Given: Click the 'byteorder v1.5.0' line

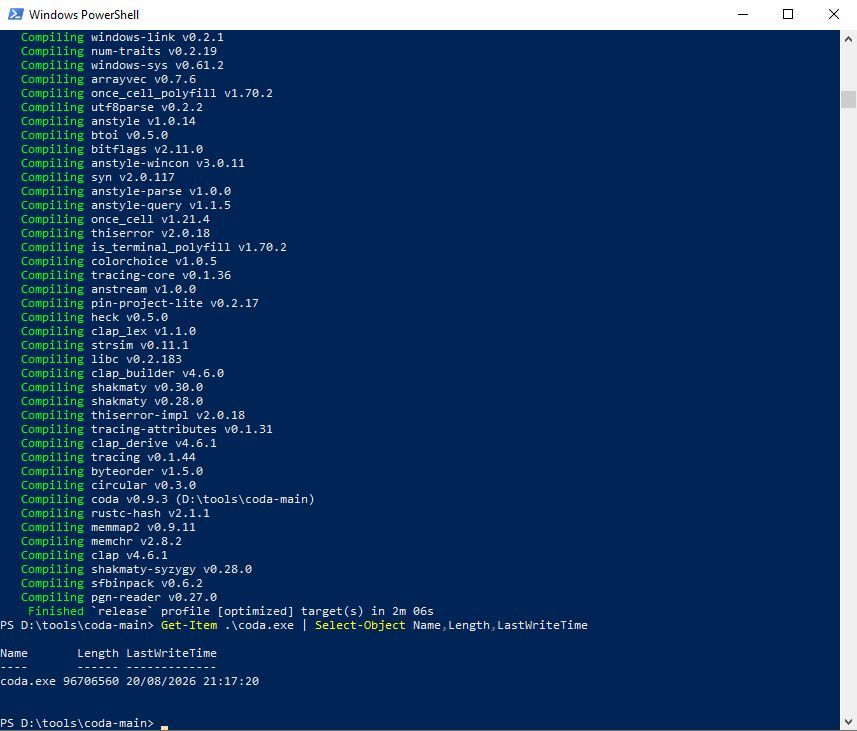Looking at the screenshot, I should 112,471.
